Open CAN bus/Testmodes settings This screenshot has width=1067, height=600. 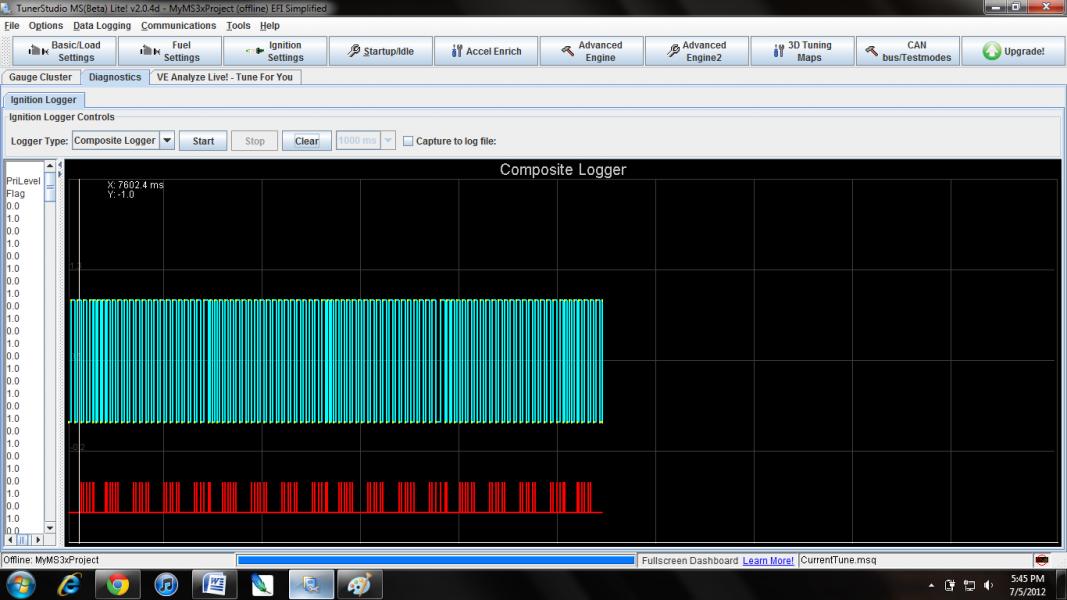click(x=906, y=51)
